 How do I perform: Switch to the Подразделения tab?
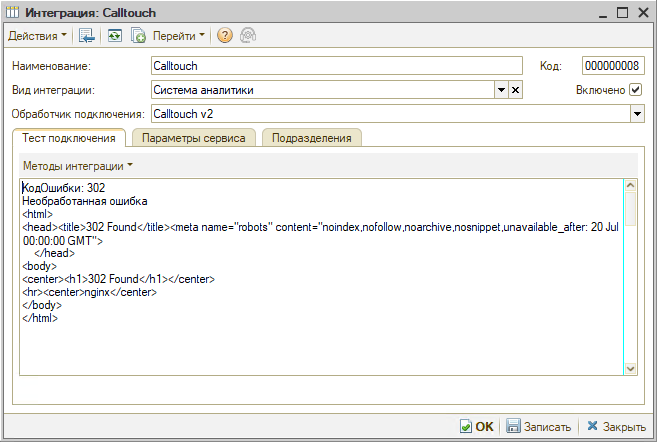click(x=311, y=138)
